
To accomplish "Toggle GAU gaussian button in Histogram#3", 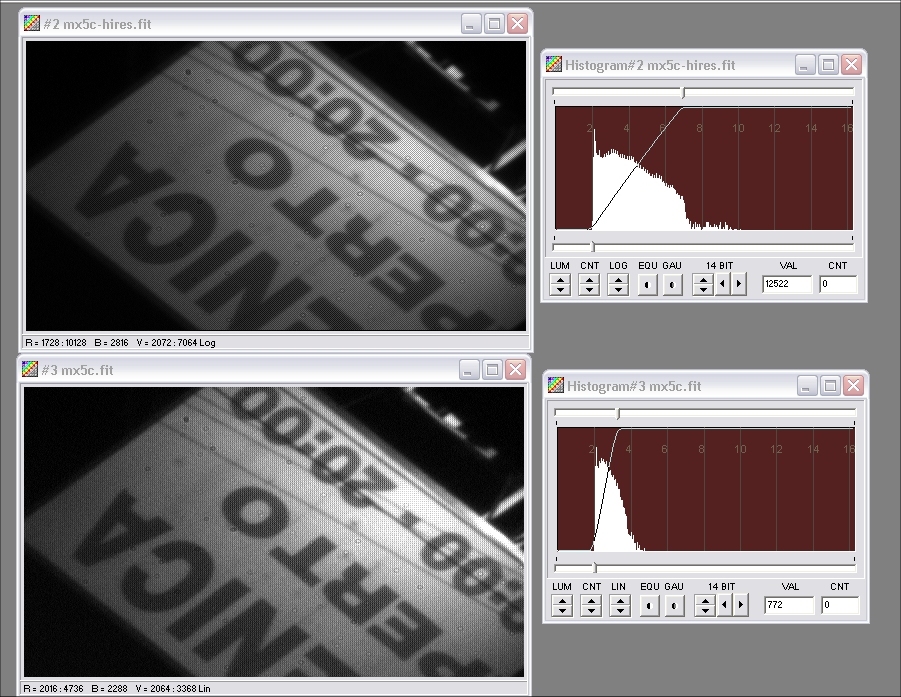I will point(675,606).
